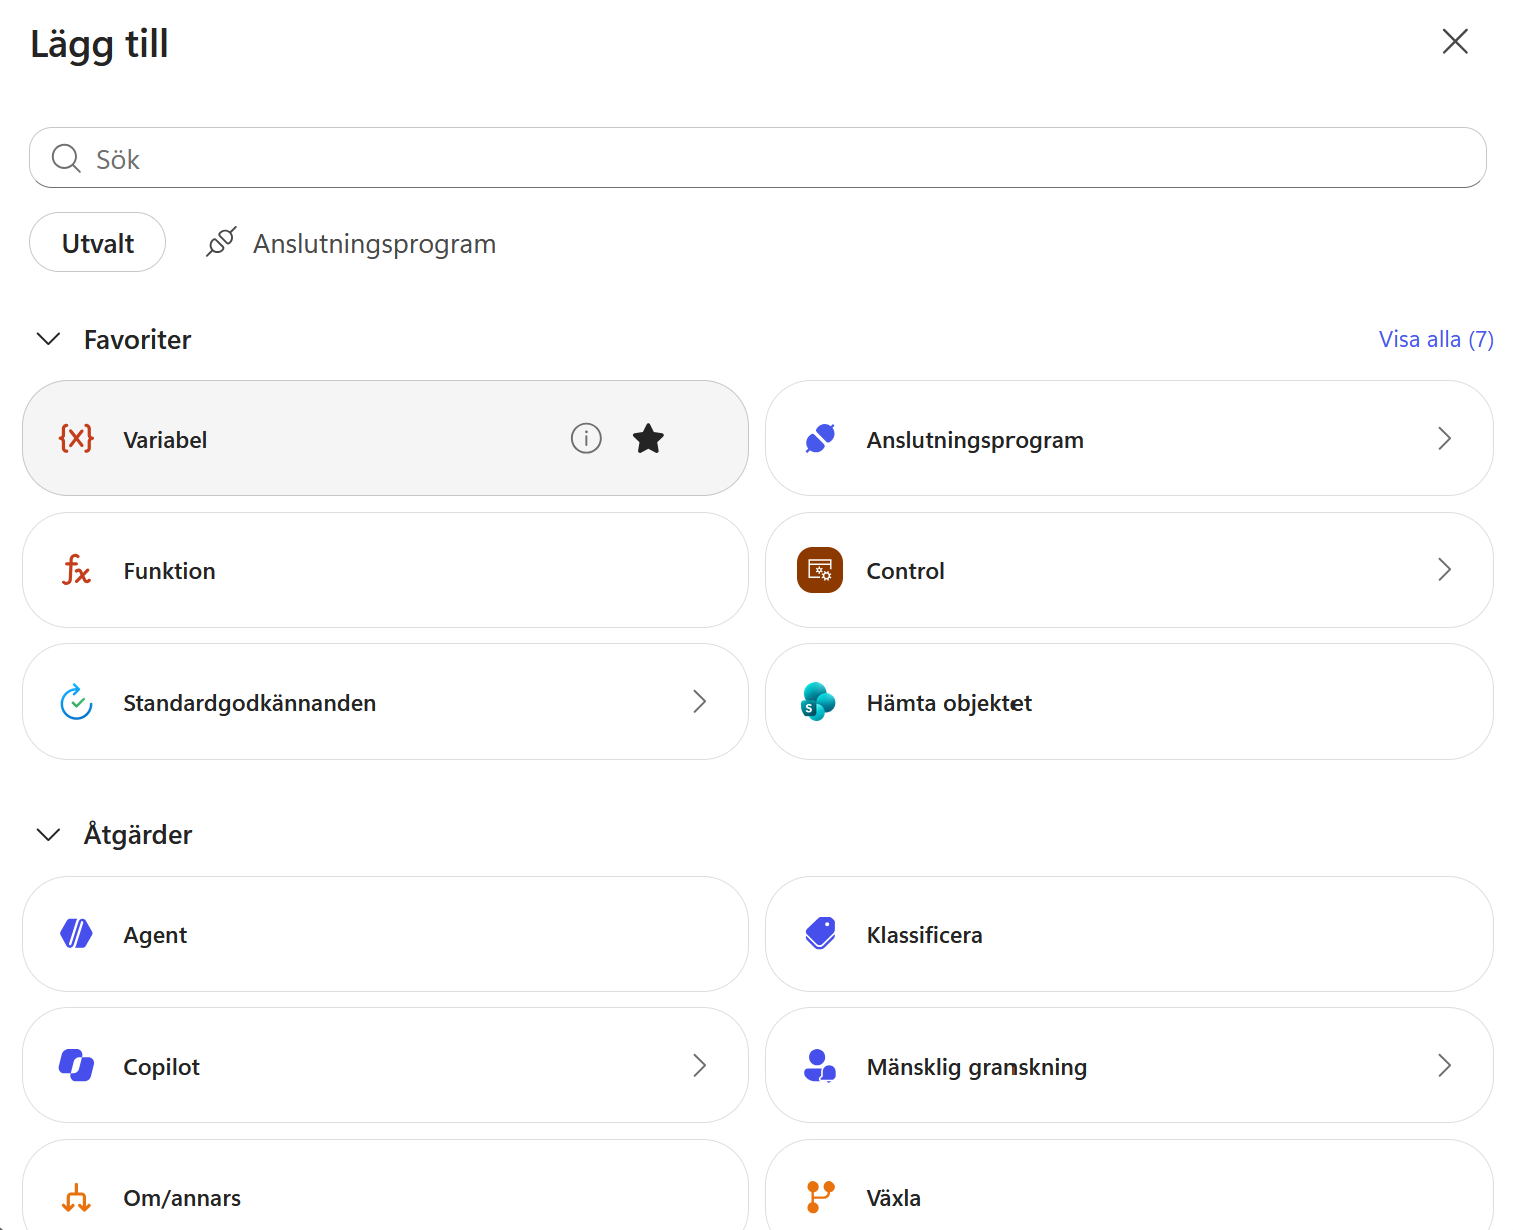This screenshot has height=1230, width=1513.
Task: Expand the Control card chevron
Action: 1444,570
